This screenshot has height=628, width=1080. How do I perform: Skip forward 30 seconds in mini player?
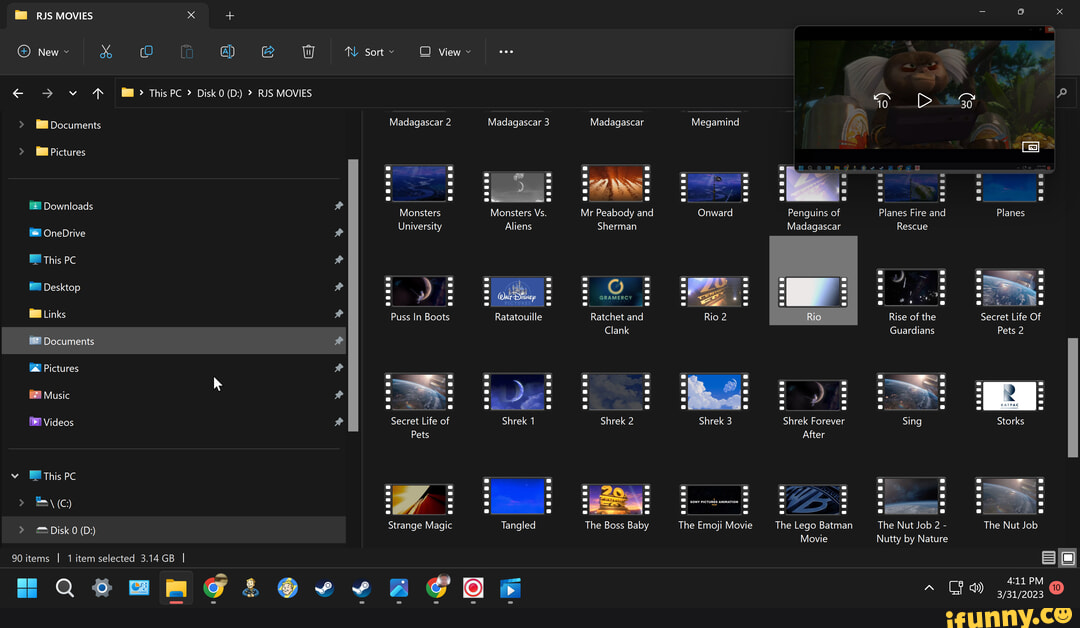click(966, 101)
